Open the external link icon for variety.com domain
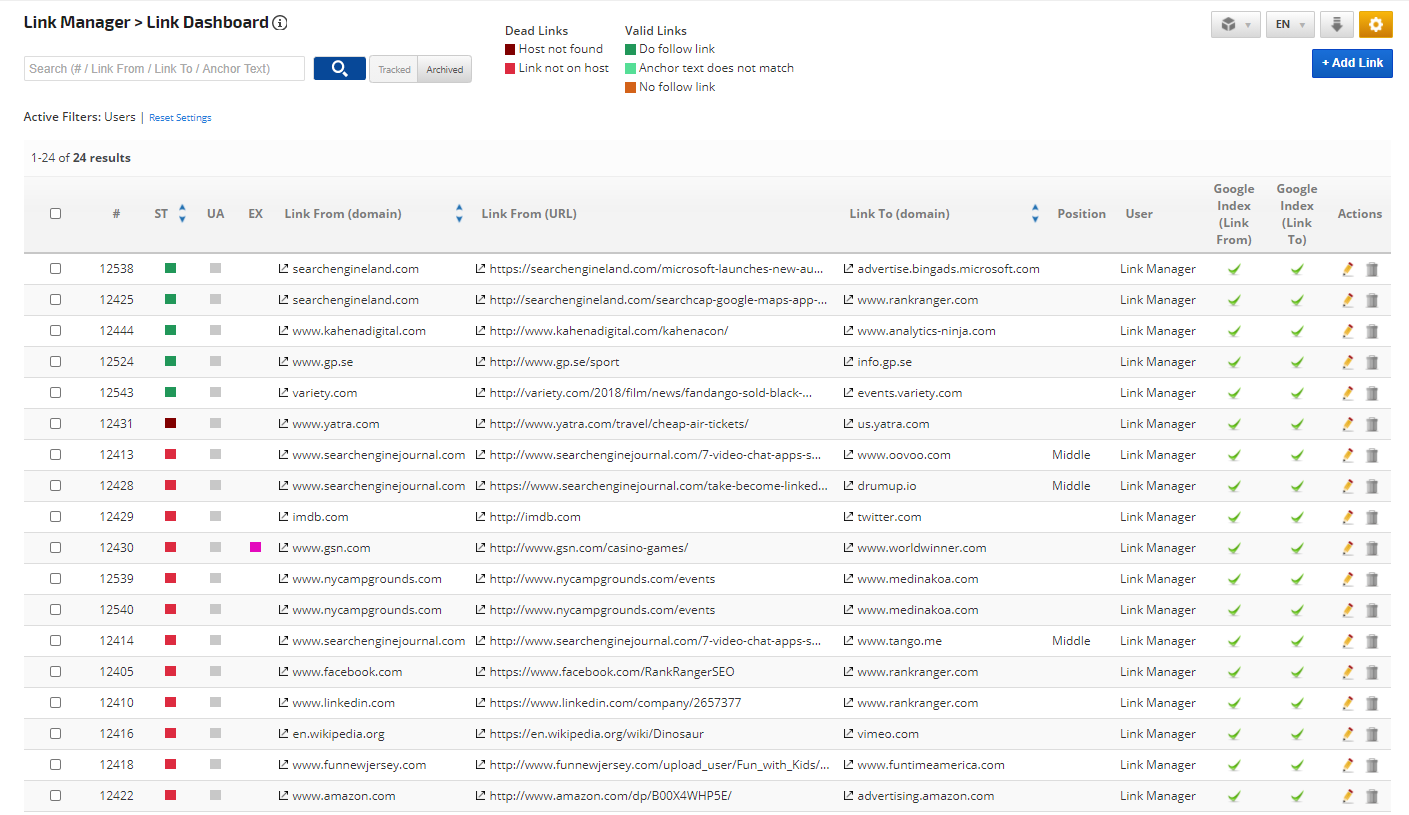The width and height of the screenshot is (1409, 815). [283, 393]
